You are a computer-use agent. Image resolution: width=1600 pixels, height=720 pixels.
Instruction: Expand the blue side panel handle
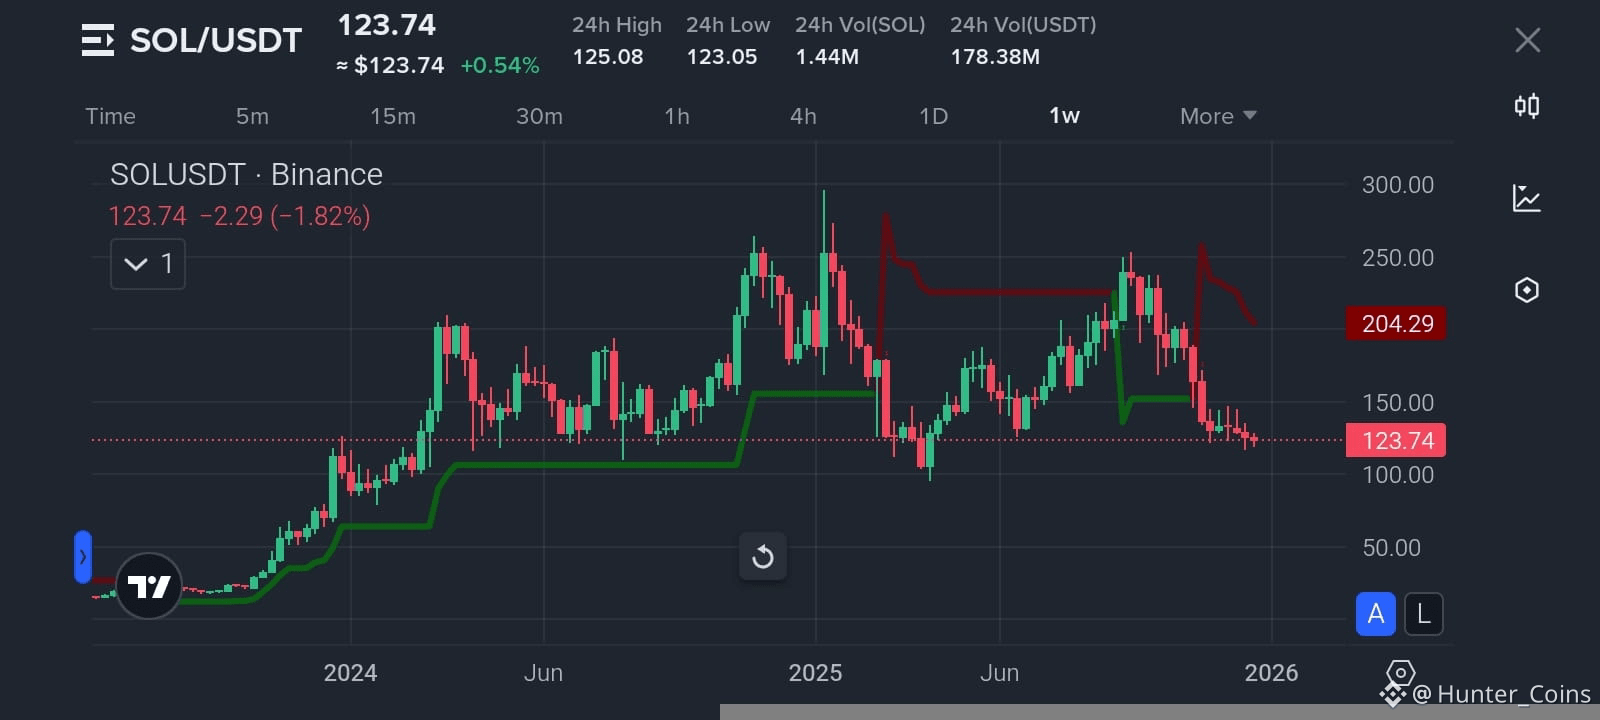83,557
